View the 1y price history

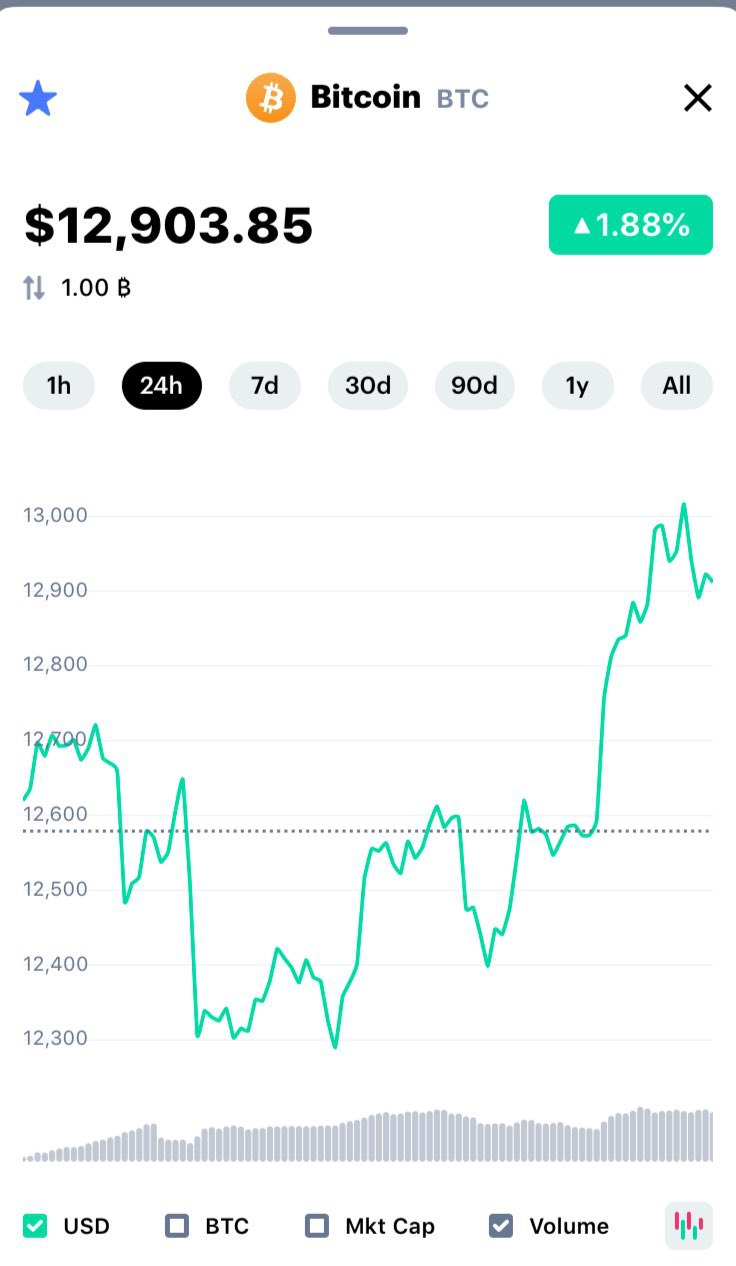pyautogui.click(x=577, y=386)
